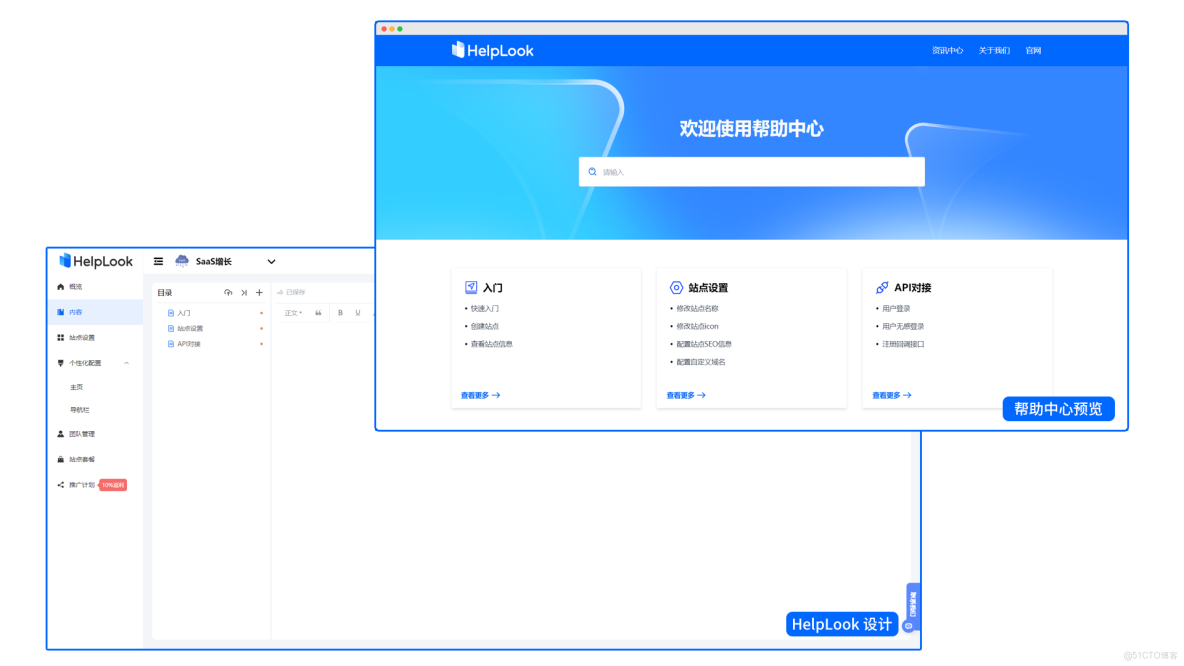
Task: Click the search magnifier icon in help center
Action: coord(592,172)
